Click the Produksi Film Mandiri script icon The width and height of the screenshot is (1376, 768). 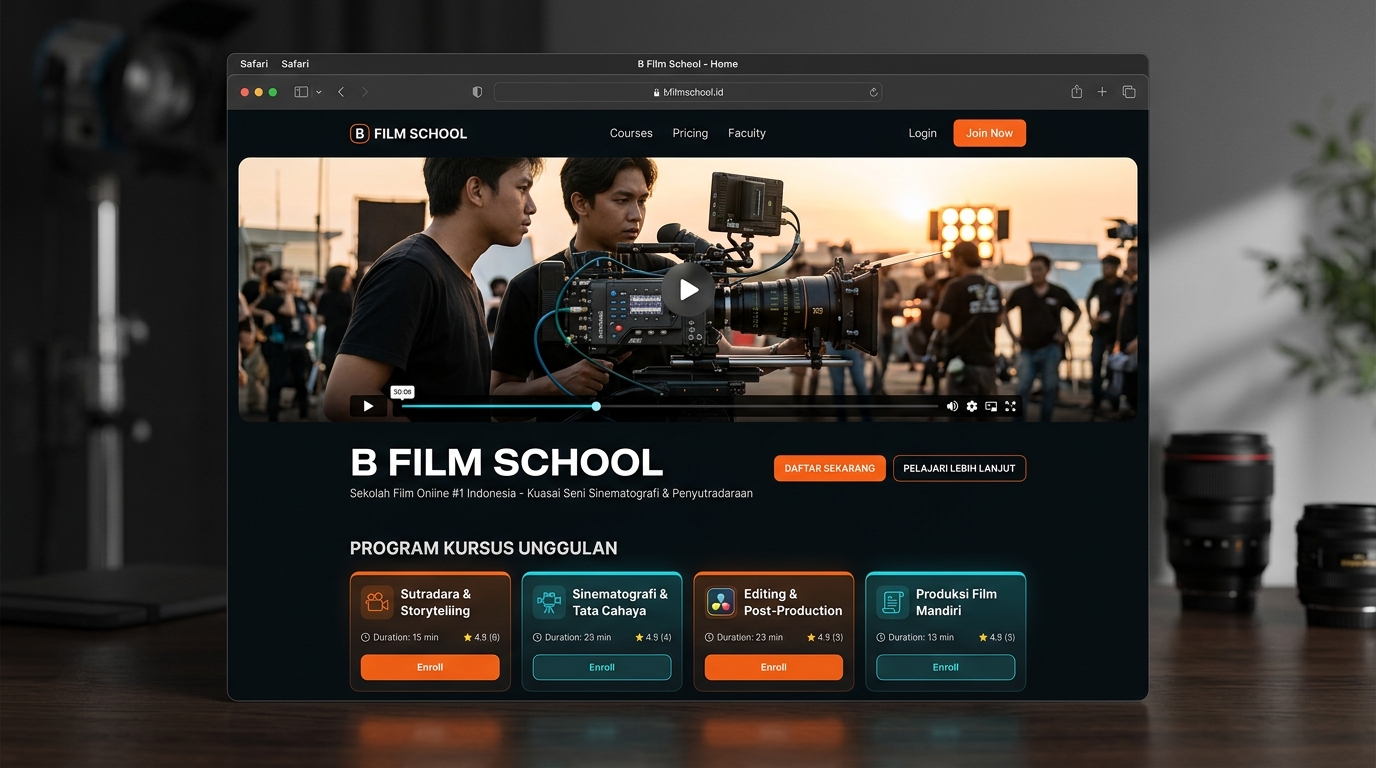pos(892,602)
